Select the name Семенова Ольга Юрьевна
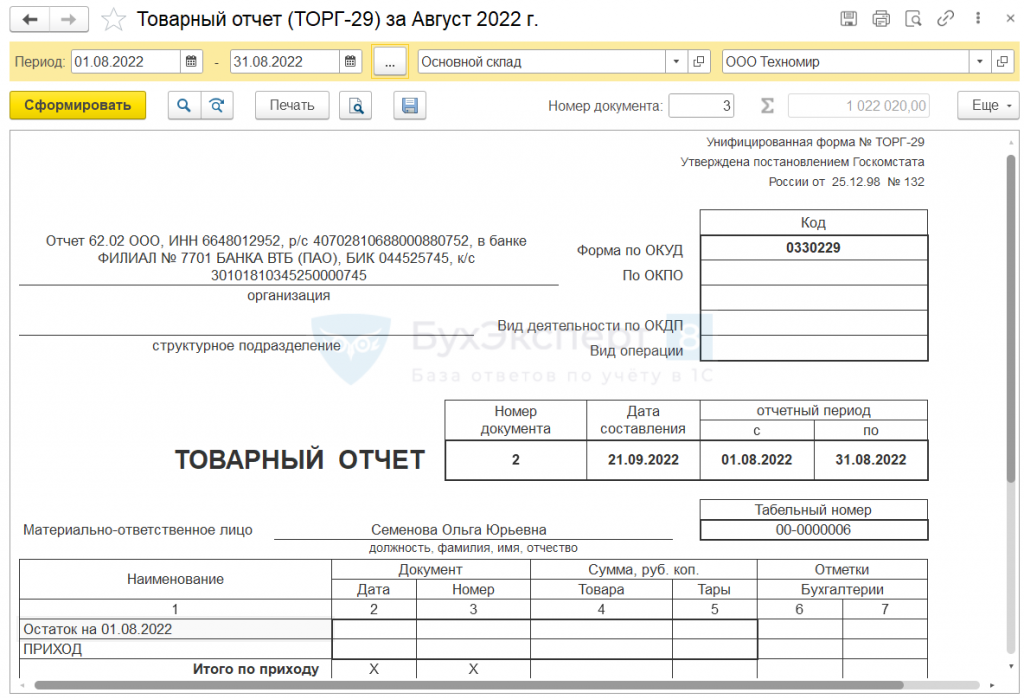This screenshot has width=1024, height=699. coord(458,530)
